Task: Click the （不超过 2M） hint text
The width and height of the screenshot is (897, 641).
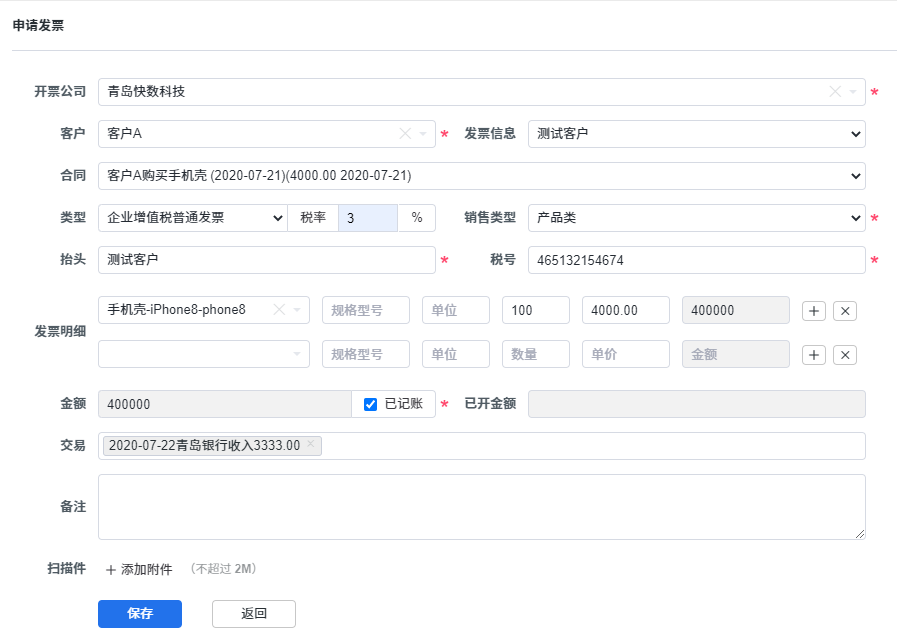Action: [x=224, y=569]
